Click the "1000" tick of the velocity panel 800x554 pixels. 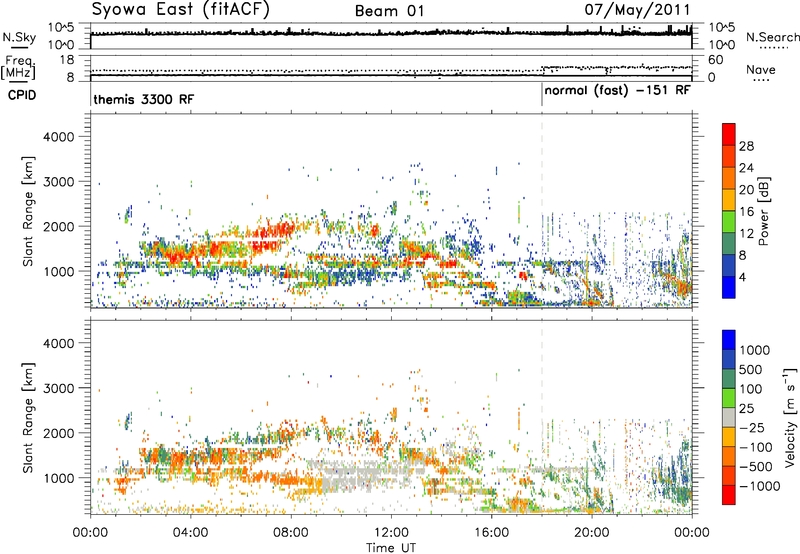coord(58,478)
